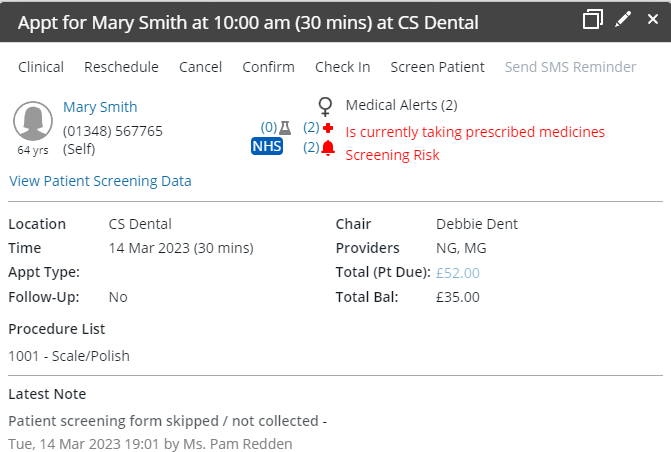Open the Mary Smith patient link
The height and width of the screenshot is (452, 671).
coord(100,107)
